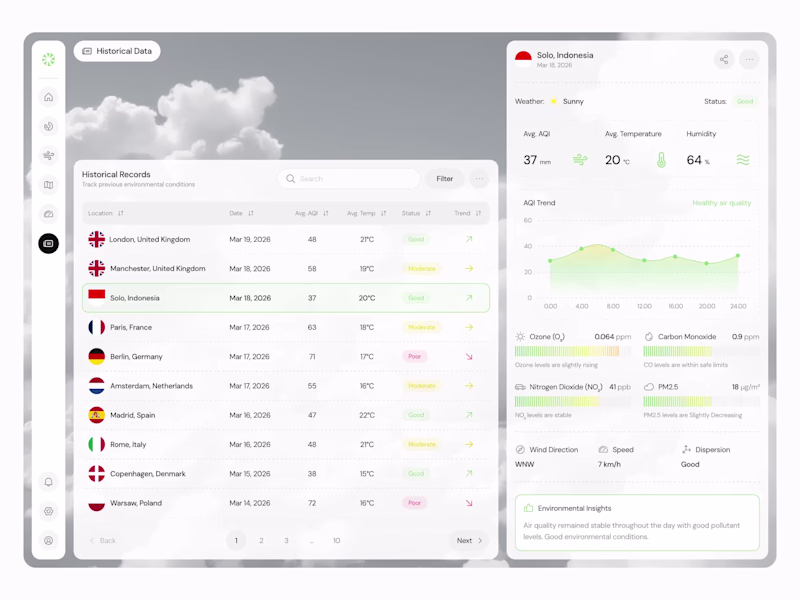
Task: Click the Historical Data tab label
Action: 117,51
